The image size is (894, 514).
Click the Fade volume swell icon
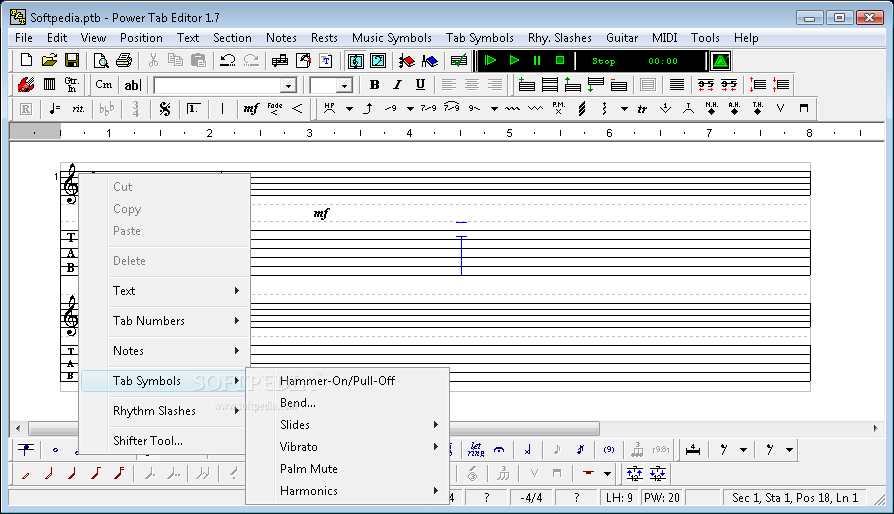click(x=275, y=108)
